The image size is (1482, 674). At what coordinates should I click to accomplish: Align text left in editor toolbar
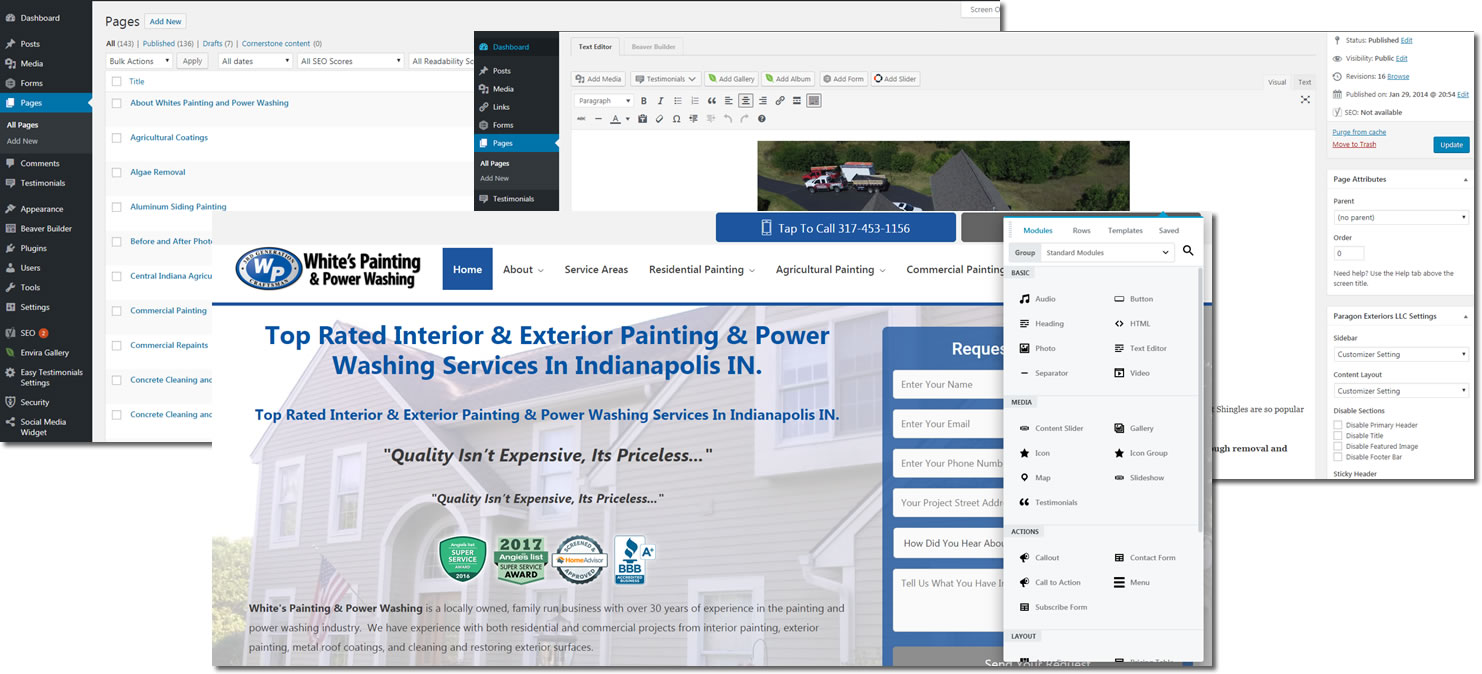[x=729, y=101]
